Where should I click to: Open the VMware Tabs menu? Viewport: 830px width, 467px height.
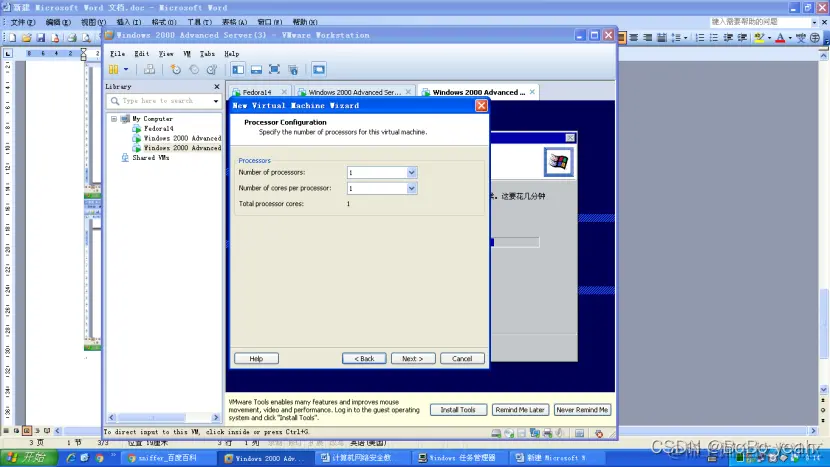tap(207, 53)
